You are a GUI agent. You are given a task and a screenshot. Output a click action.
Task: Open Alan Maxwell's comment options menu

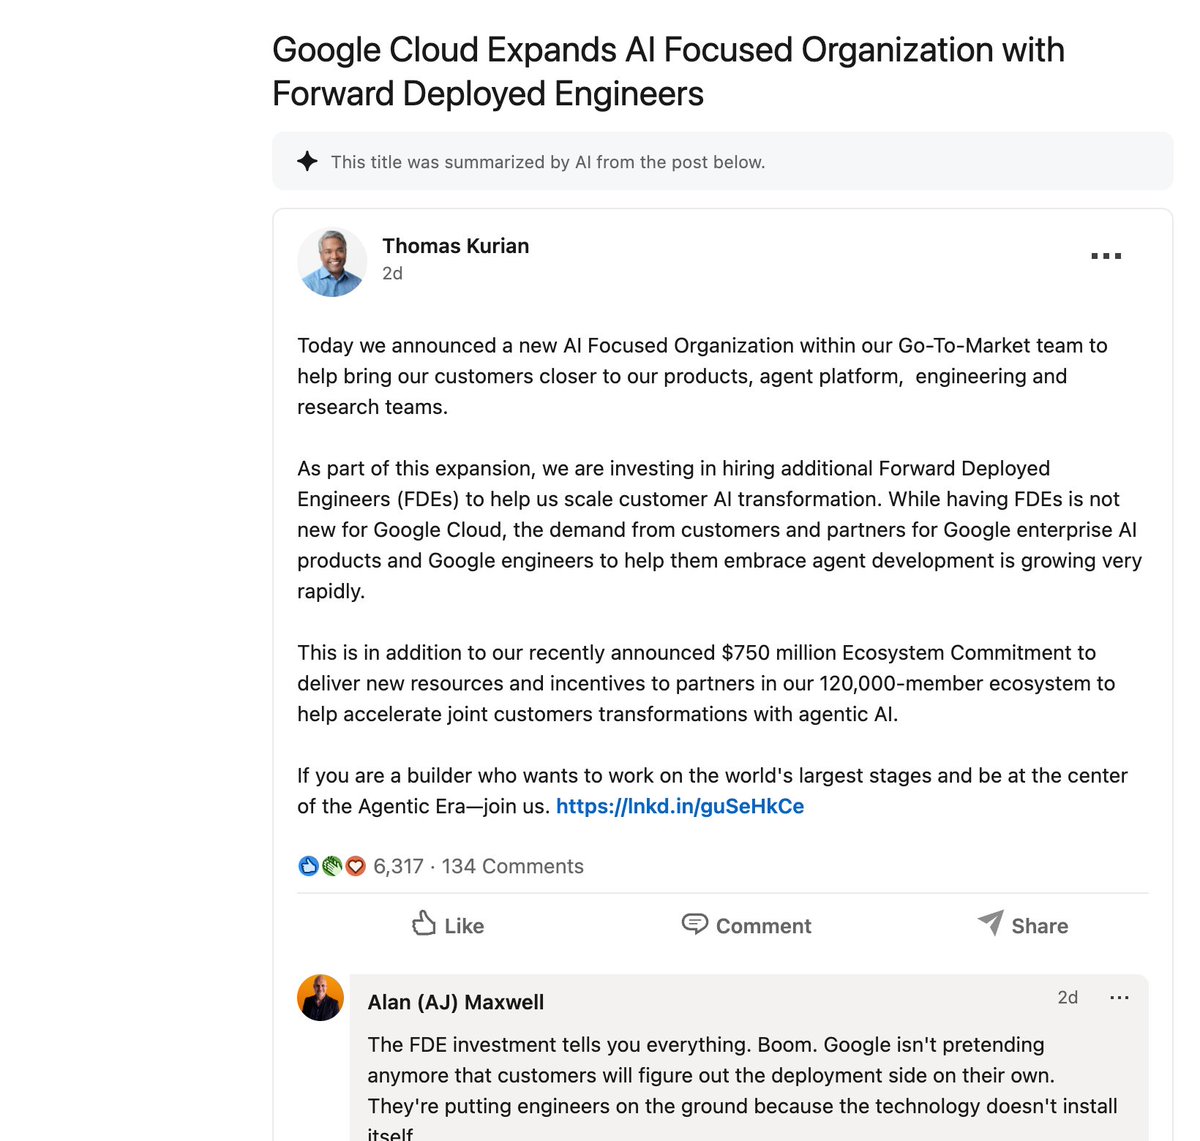coord(1120,998)
